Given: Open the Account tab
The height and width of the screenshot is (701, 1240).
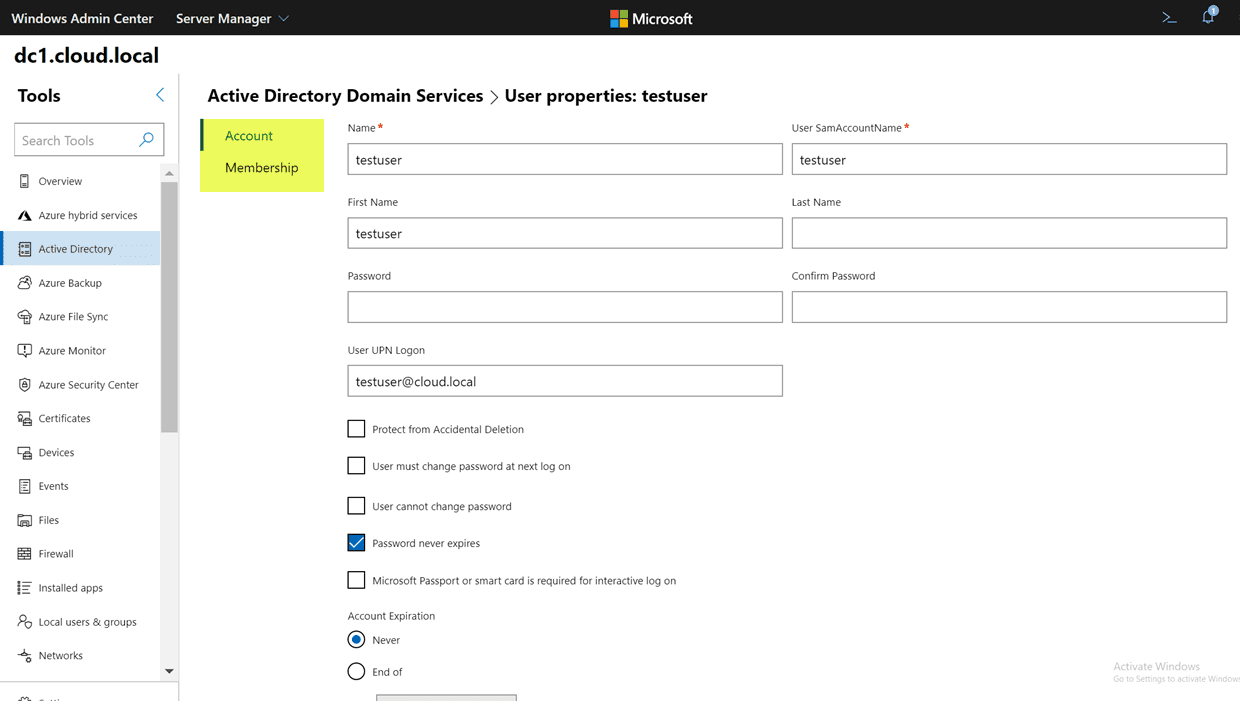Looking at the screenshot, I should [249, 136].
